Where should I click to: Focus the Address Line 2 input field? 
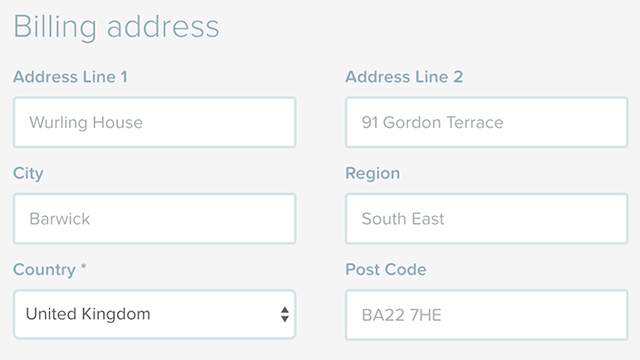tap(487, 122)
